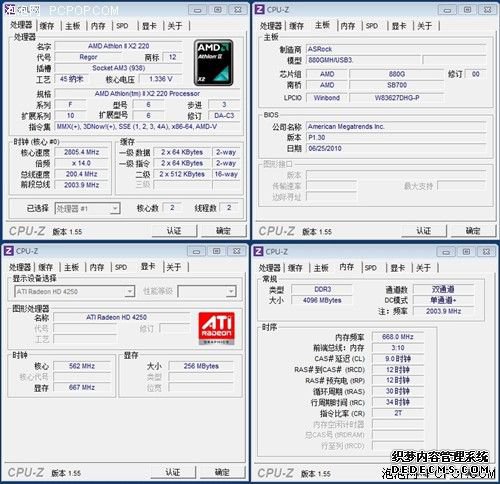This screenshot has width=500, height=484.
Task: Click the BIOS date 06/25/2010
Action: point(396,148)
